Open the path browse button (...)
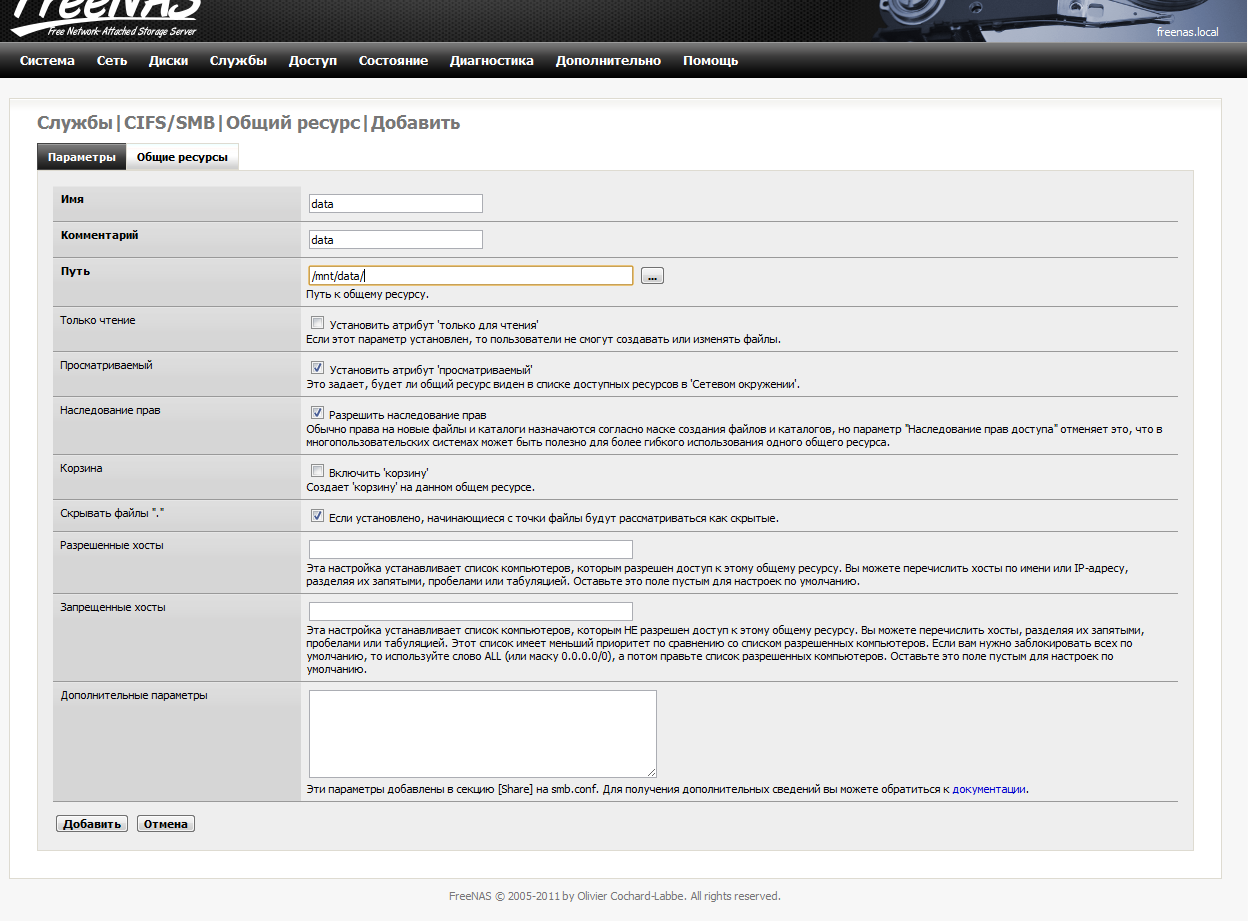The width and height of the screenshot is (1248, 921). click(x=652, y=276)
